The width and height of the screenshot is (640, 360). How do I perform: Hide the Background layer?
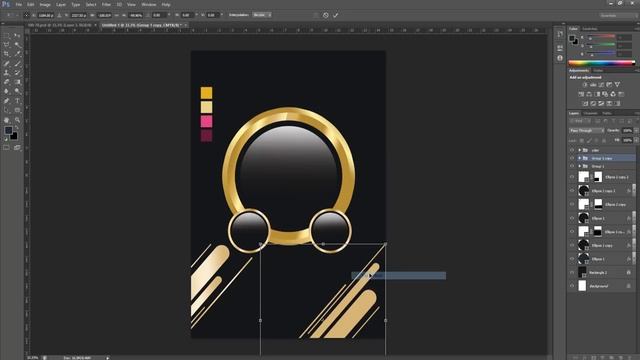pyautogui.click(x=572, y=286)
